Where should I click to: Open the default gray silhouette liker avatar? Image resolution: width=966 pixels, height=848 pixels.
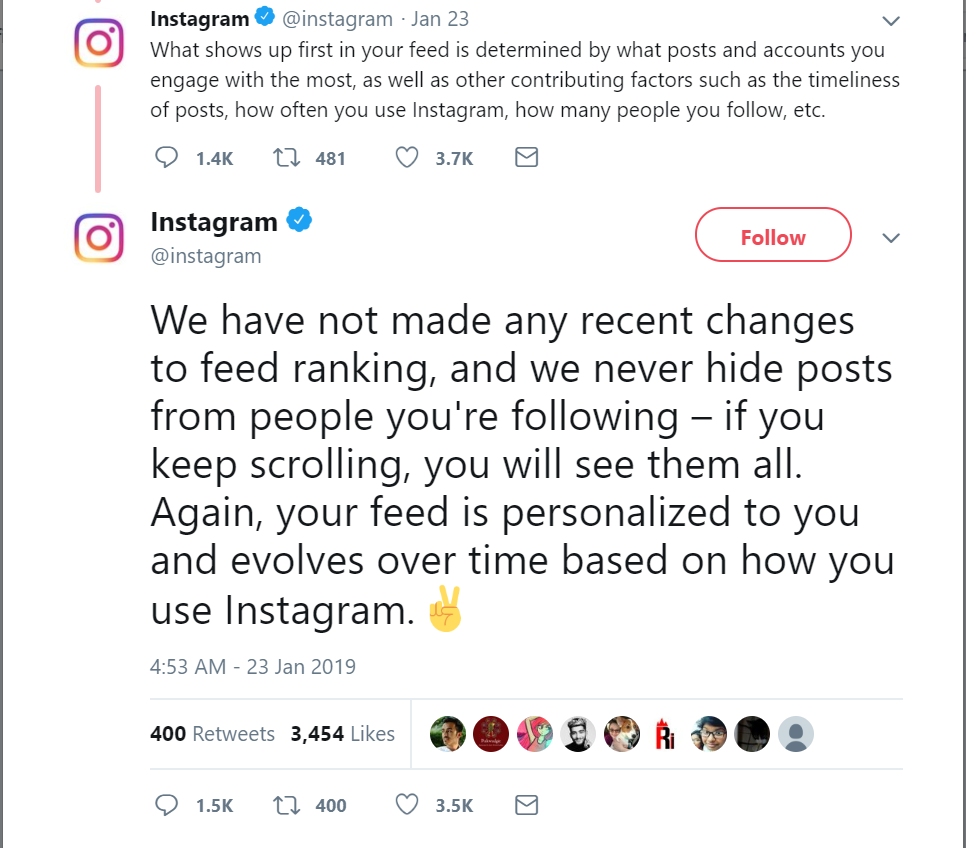coord(796,734)
